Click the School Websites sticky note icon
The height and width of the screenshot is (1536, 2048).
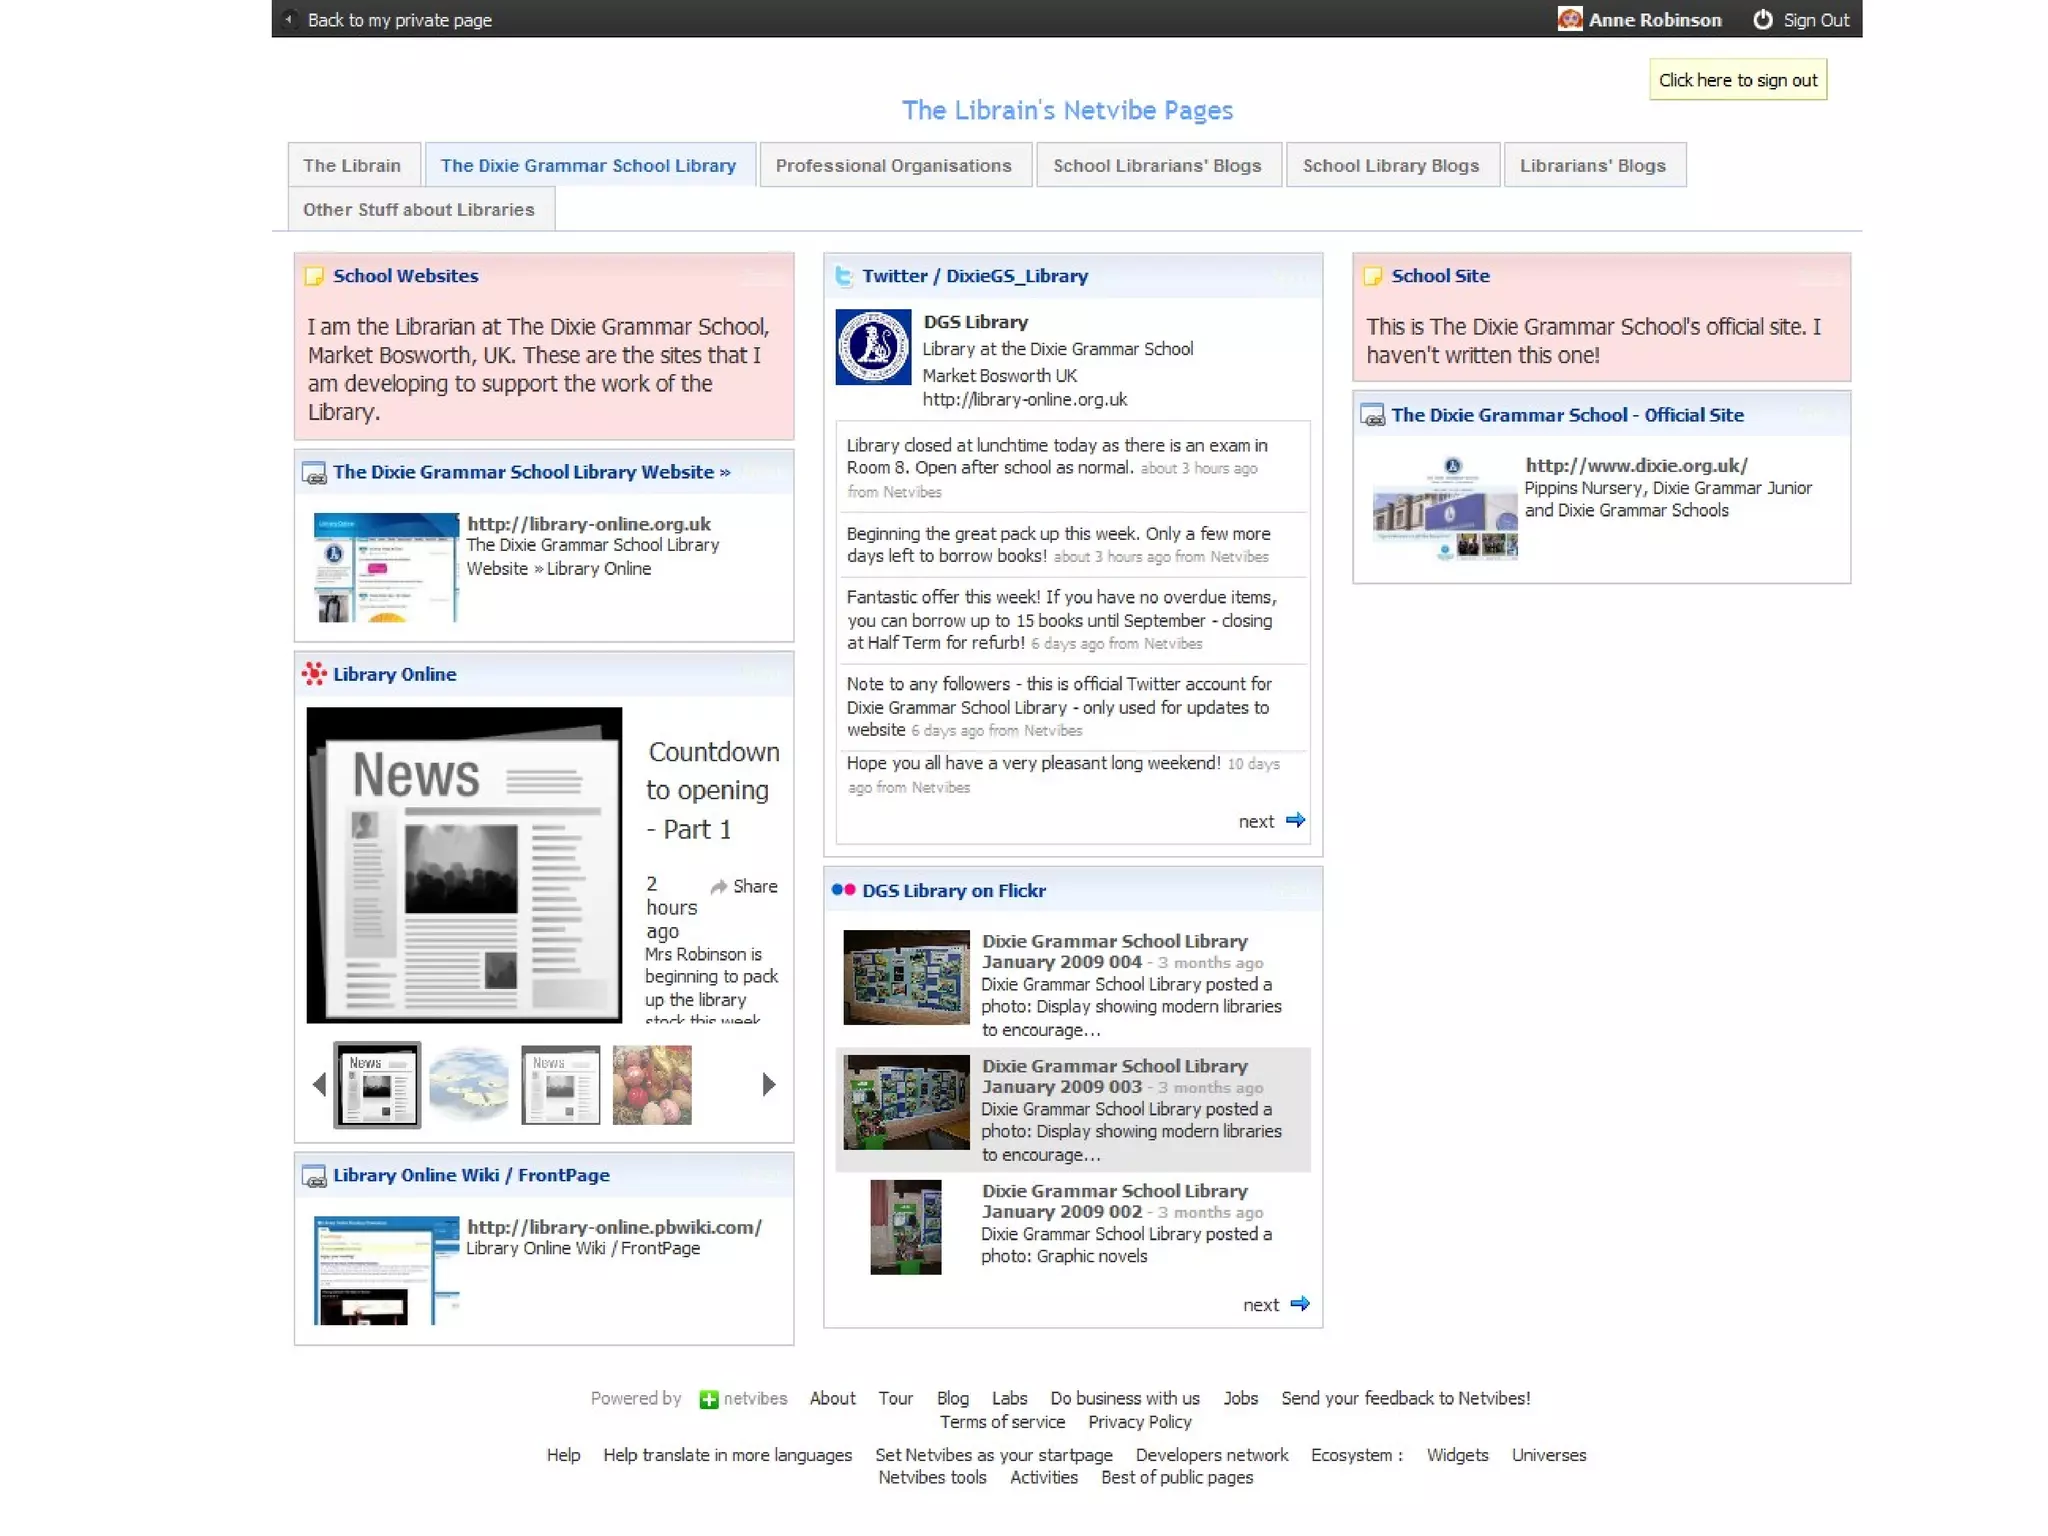tap(314, 276)
